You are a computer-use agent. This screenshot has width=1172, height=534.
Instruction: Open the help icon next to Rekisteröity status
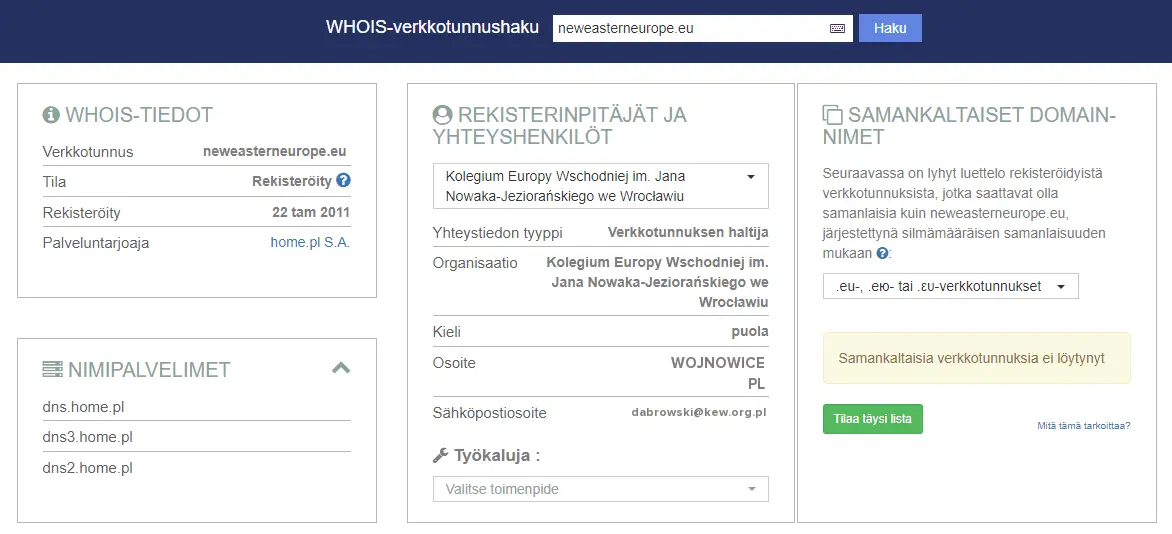343,180
